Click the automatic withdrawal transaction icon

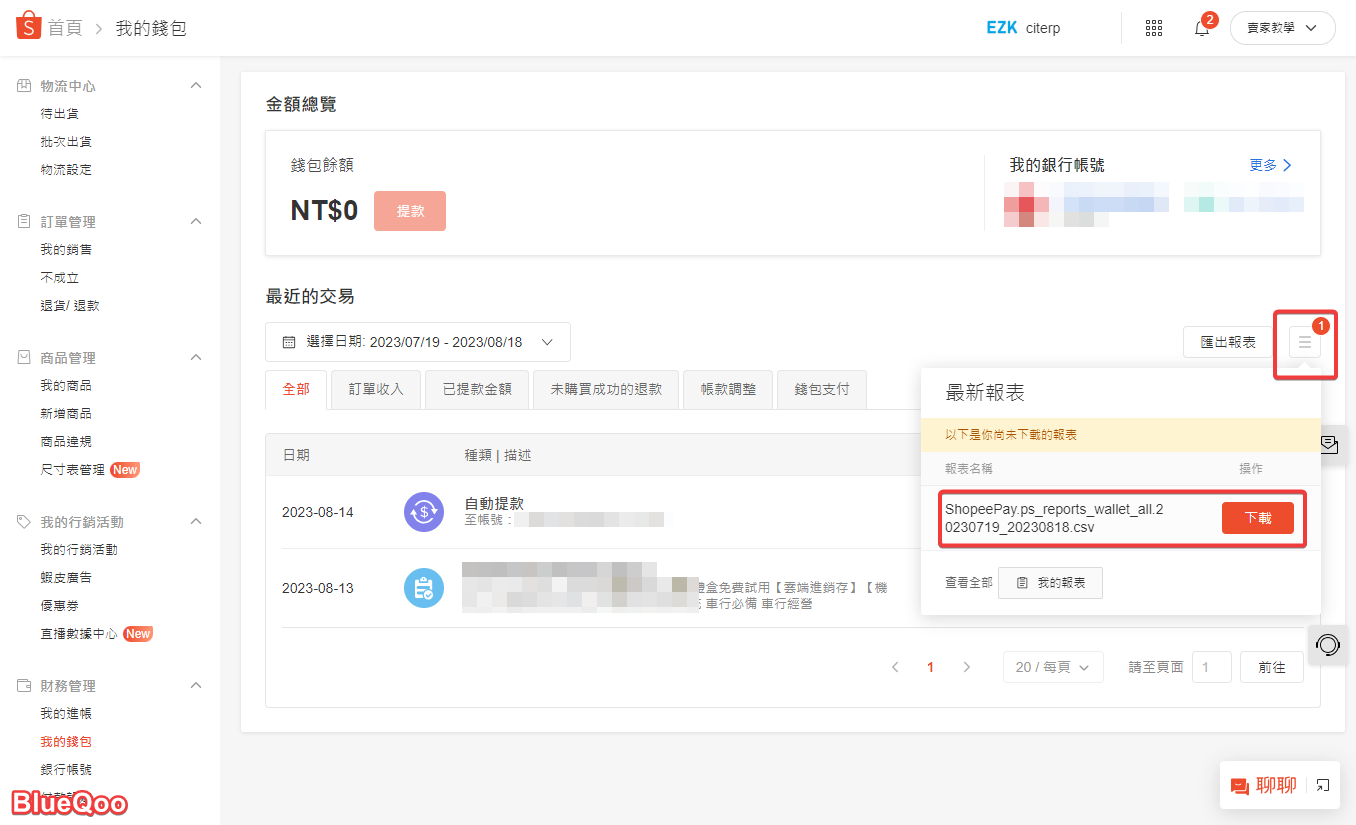click(x=424, y=512)
